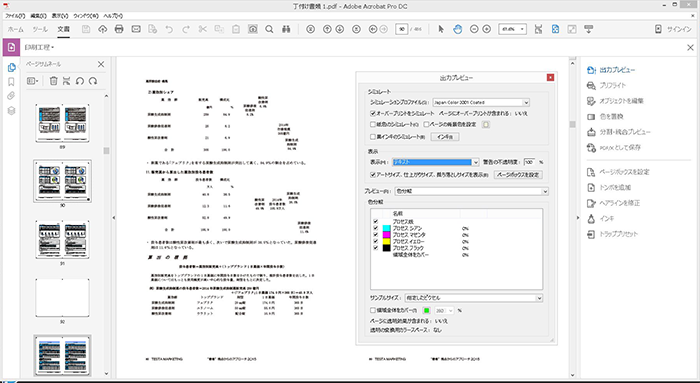
Task: Click page background color swatch
Action: (486, 125)
